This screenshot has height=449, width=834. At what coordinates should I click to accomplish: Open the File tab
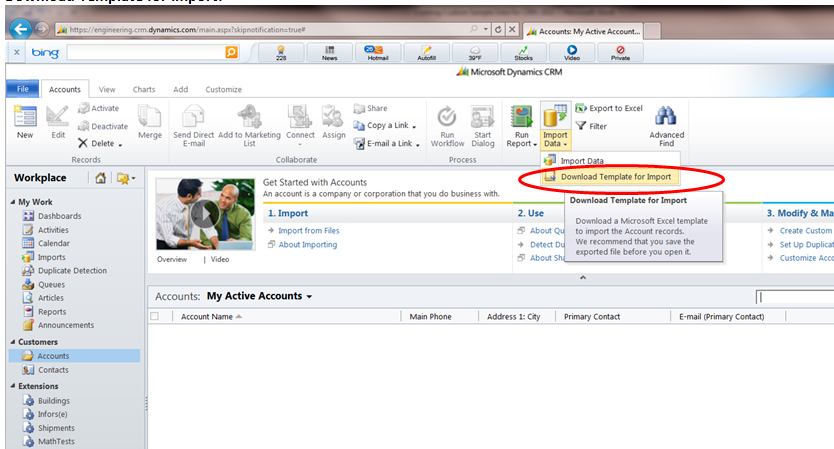click(23, 89)
